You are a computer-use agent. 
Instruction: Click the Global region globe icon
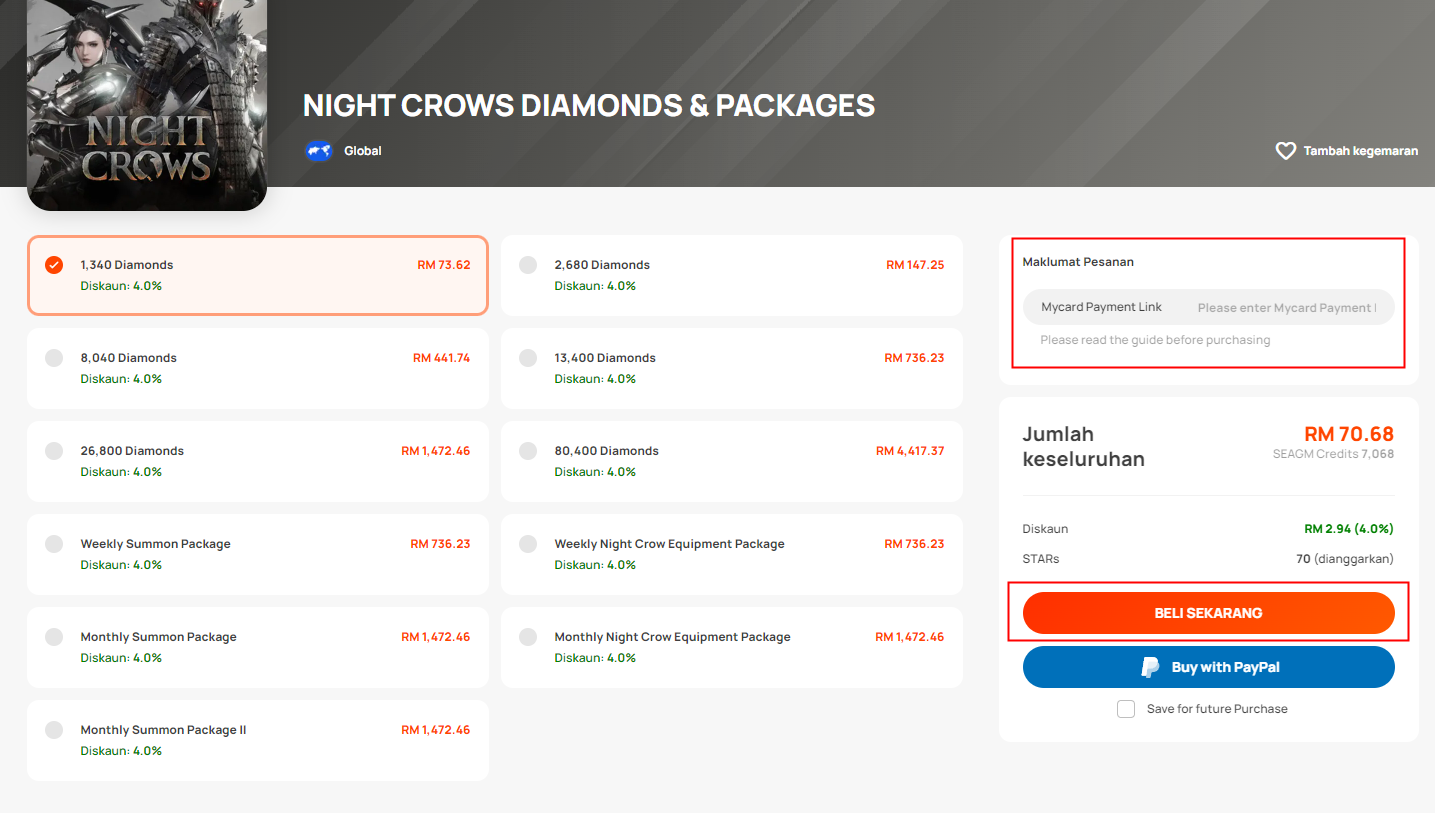coord(318,151)
